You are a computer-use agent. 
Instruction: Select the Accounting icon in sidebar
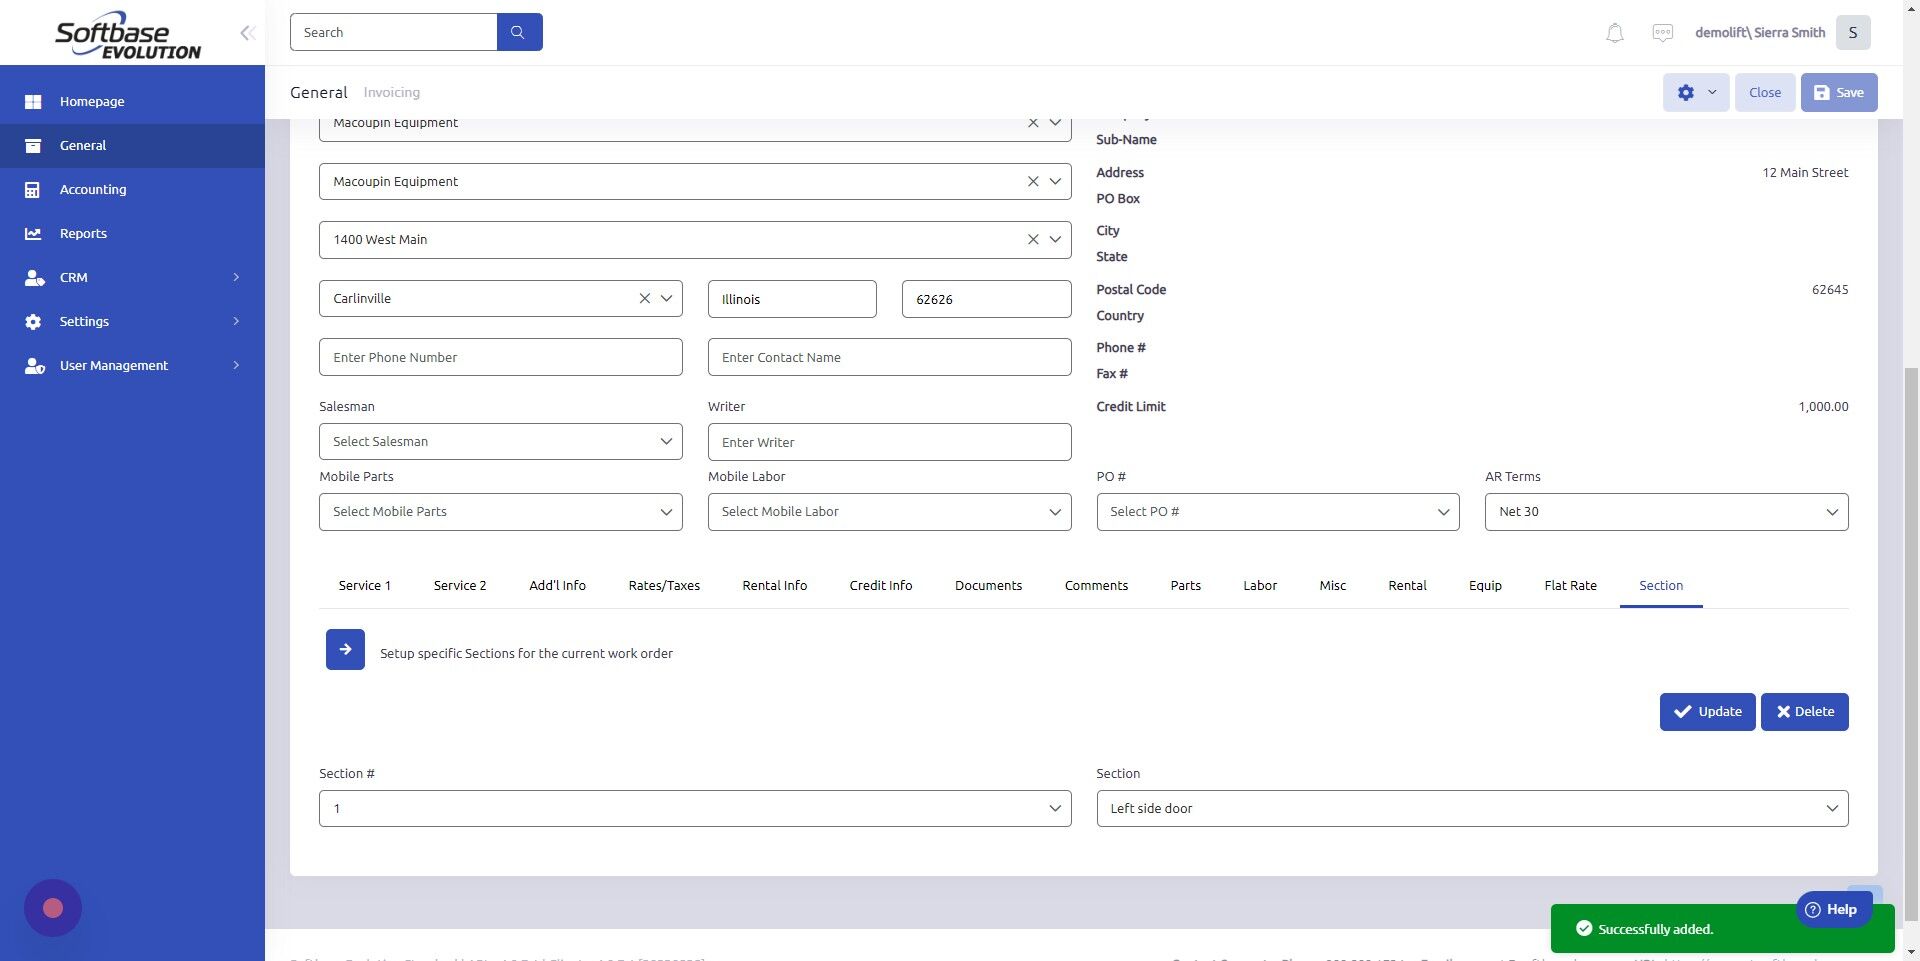(34, 189)
